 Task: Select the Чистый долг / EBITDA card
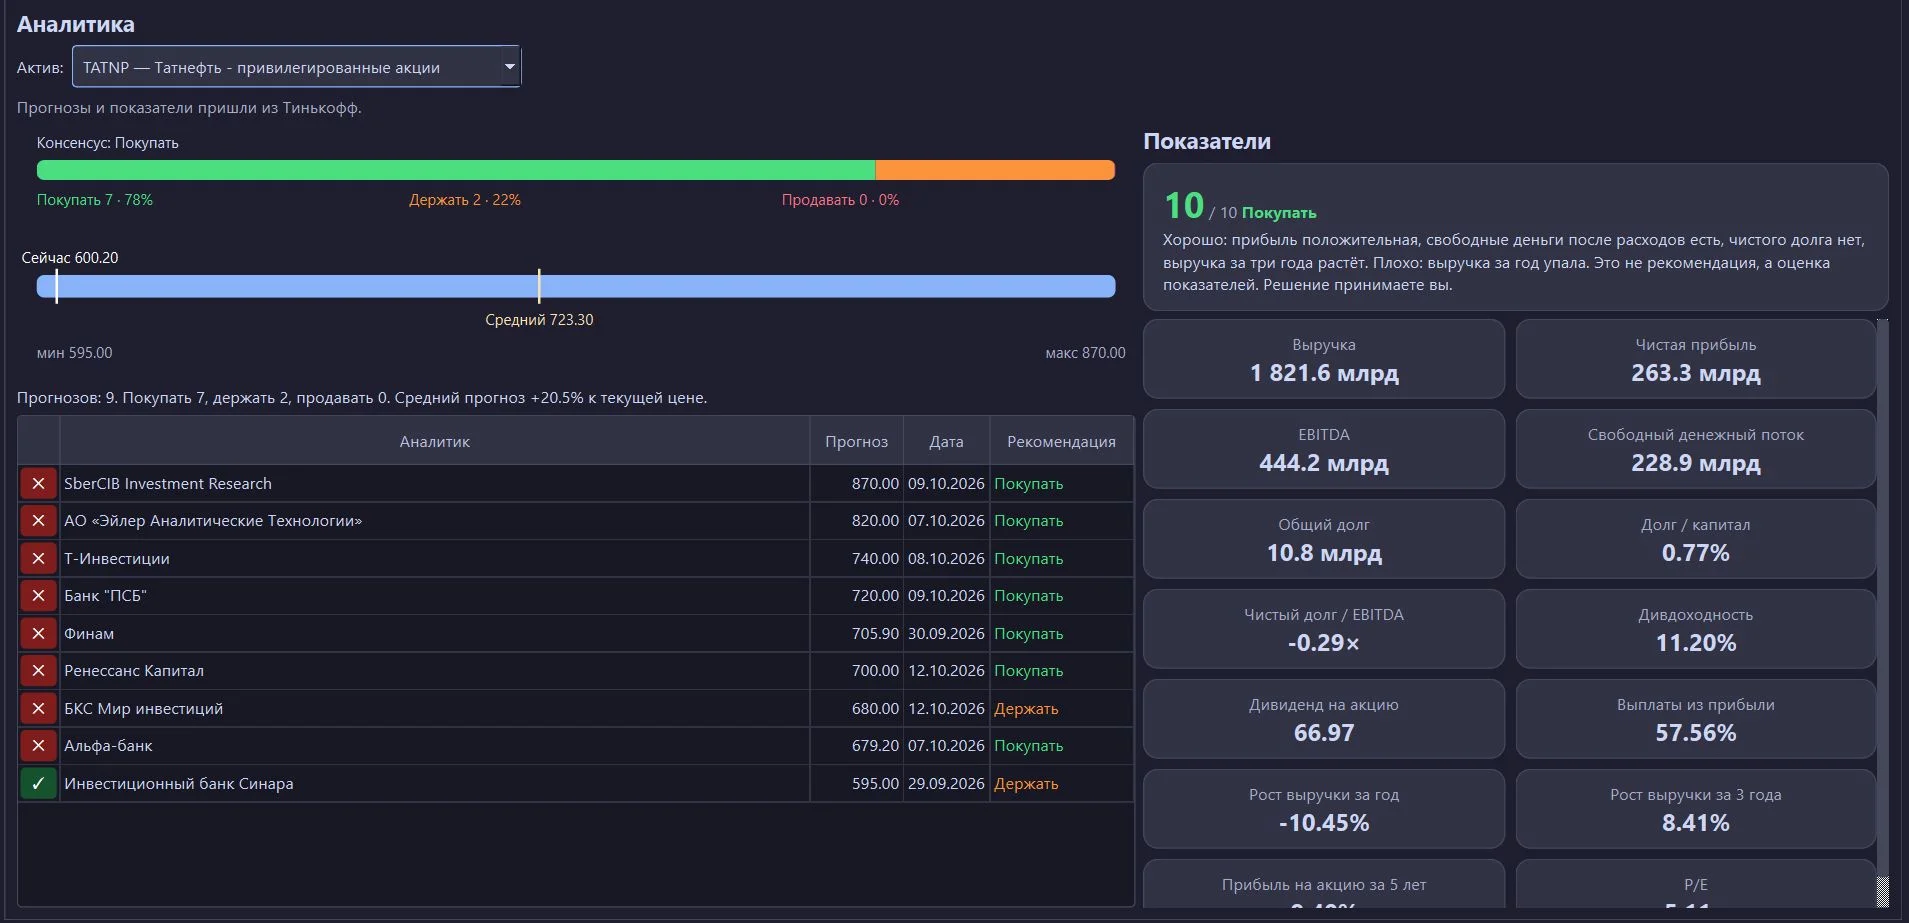pyautogui.click(x=1324, y=629)
